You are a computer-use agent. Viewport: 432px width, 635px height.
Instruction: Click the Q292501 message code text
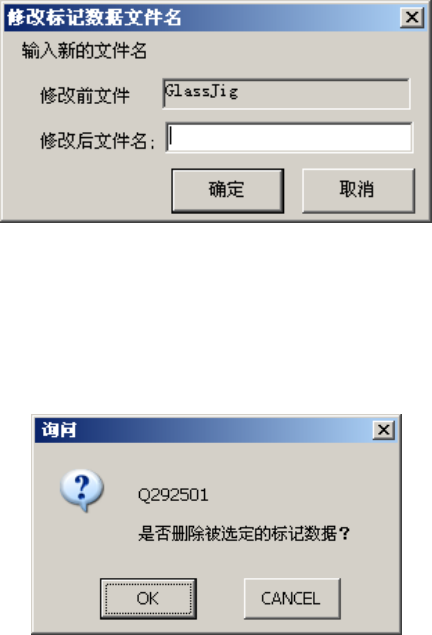click(173, 495)
